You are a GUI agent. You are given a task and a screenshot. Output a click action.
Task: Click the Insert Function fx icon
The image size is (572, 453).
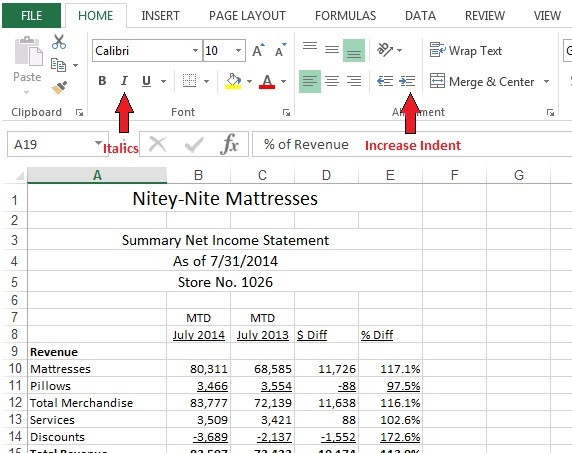click(x=229, y=144)
